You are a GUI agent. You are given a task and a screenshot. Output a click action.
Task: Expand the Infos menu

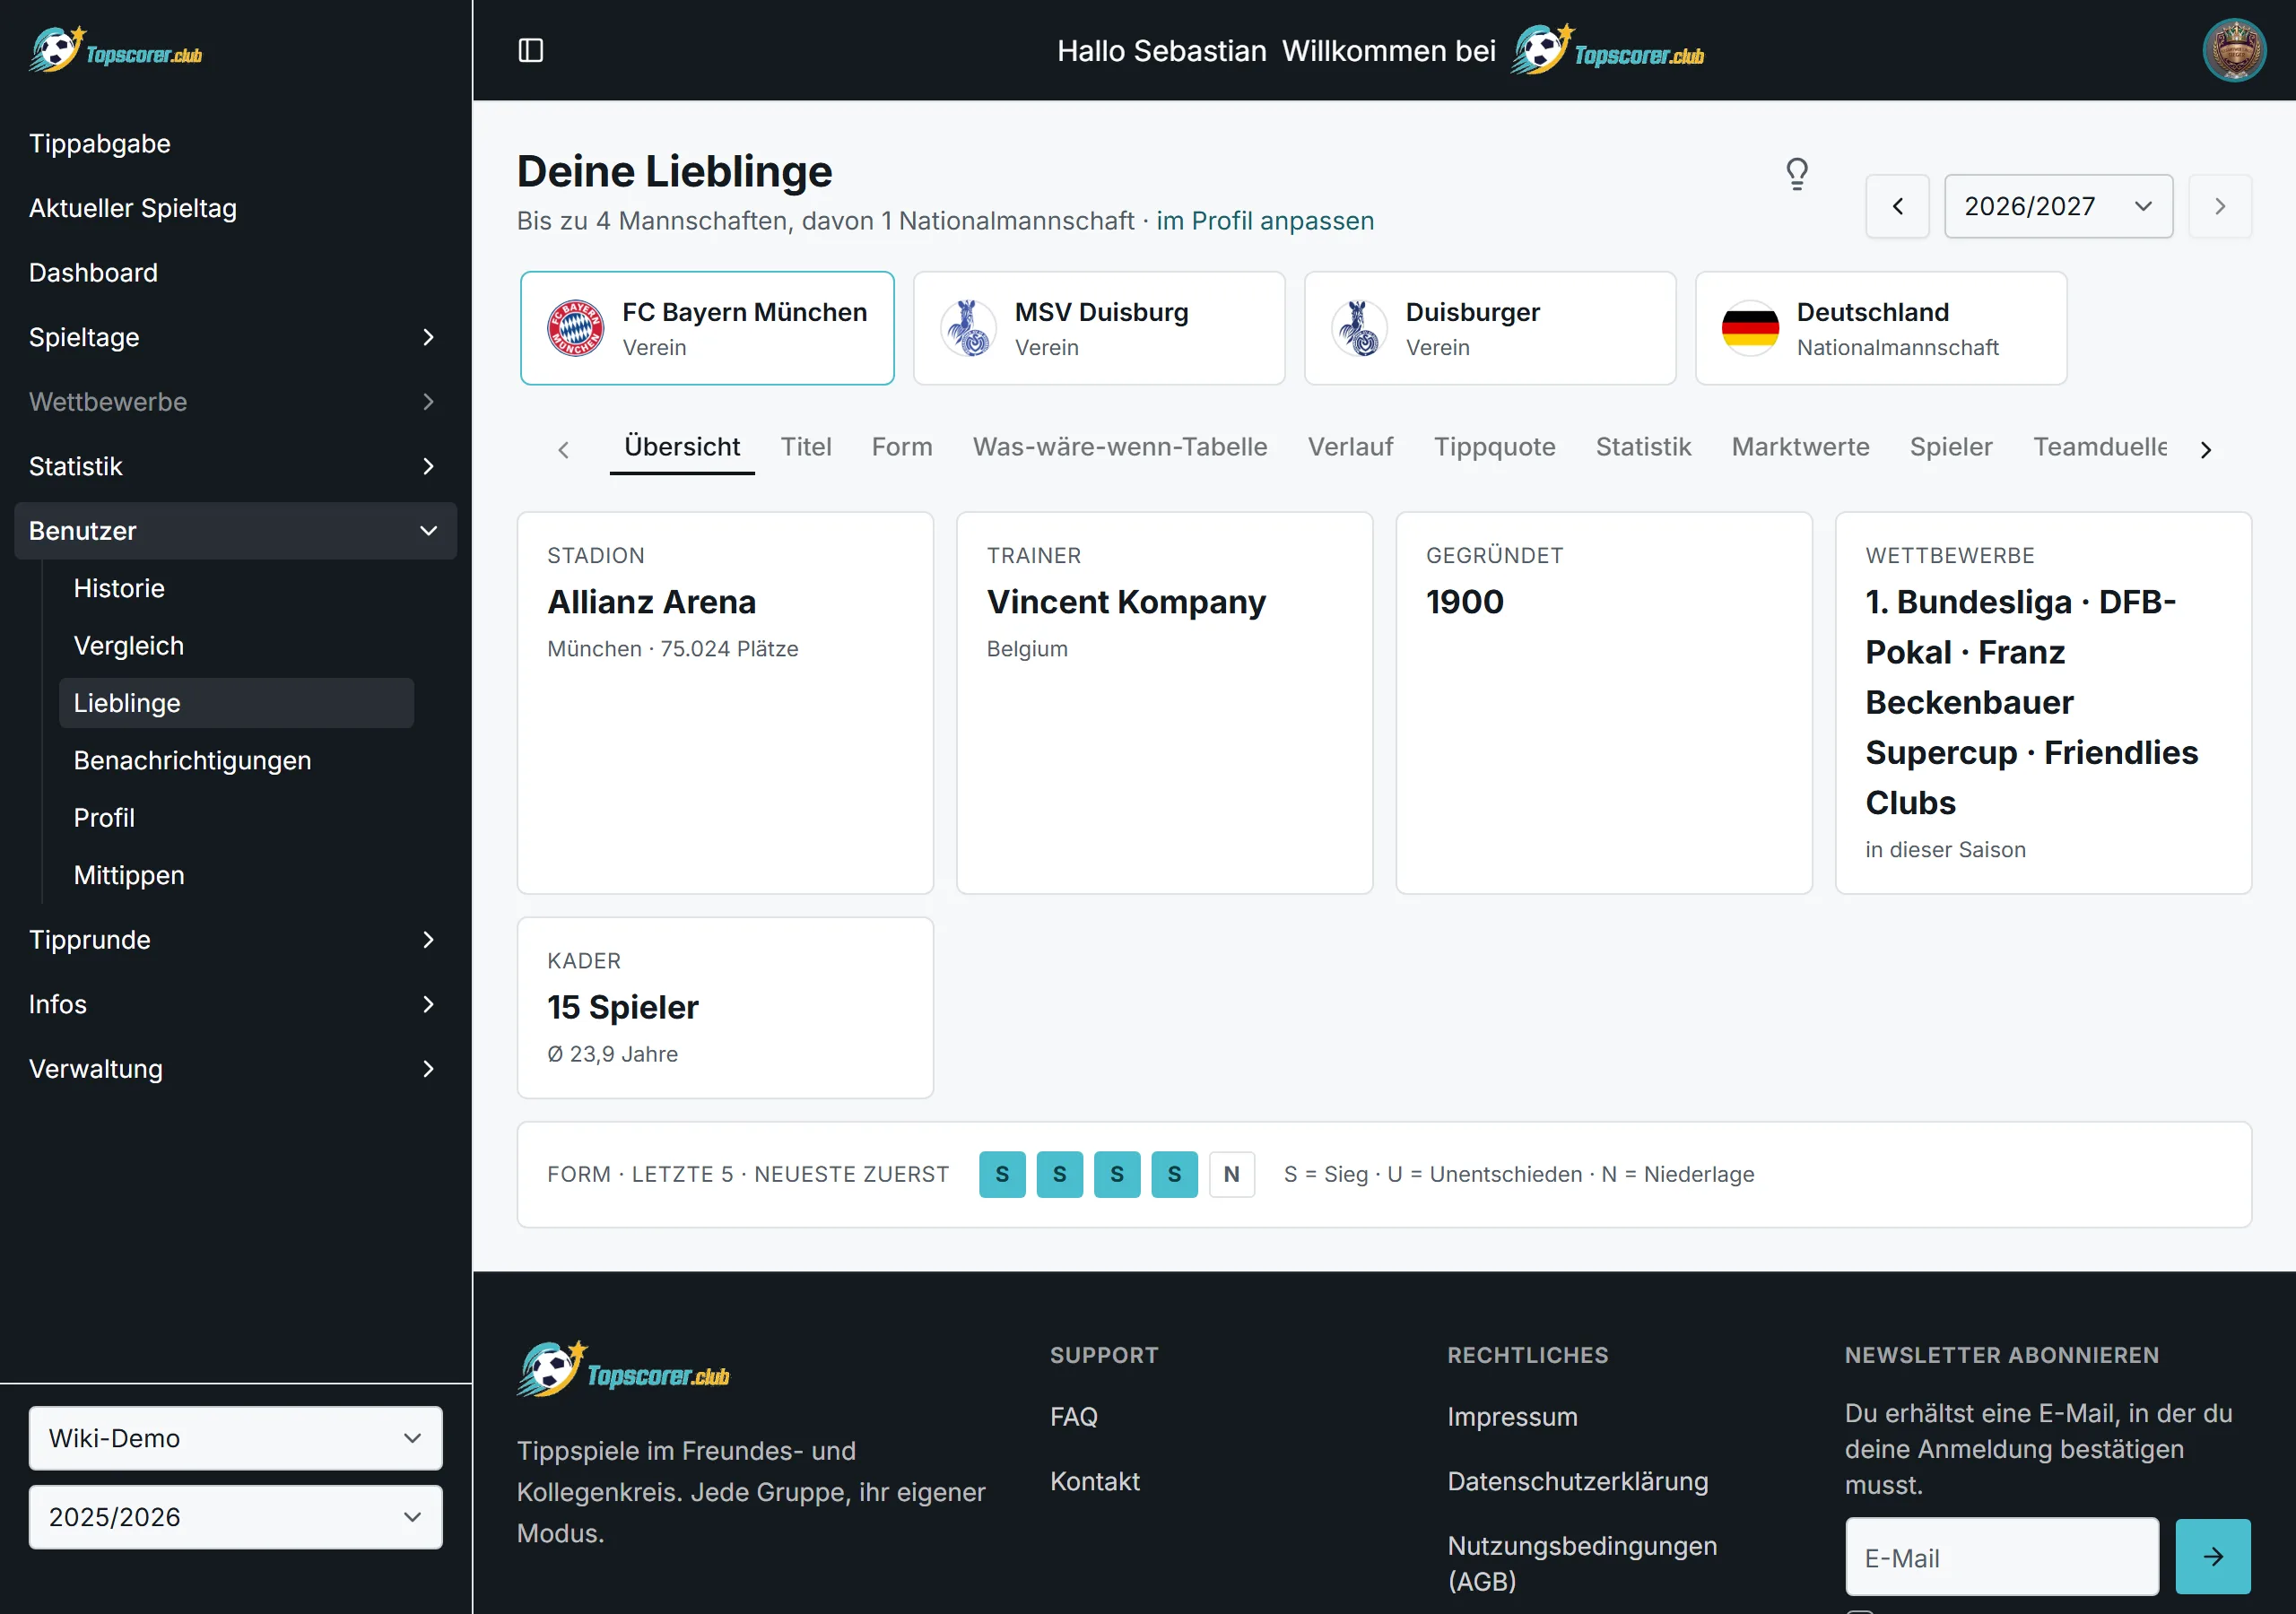[235, 1004]
